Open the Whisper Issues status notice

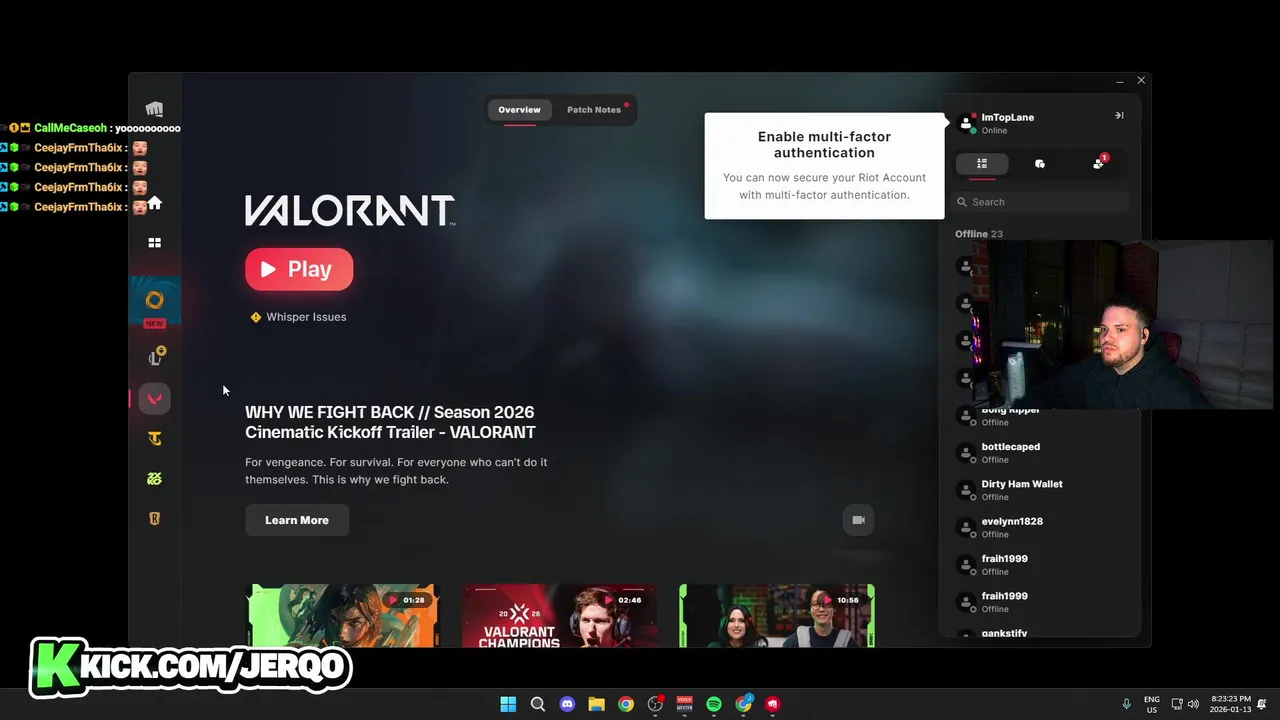(298, 317)
